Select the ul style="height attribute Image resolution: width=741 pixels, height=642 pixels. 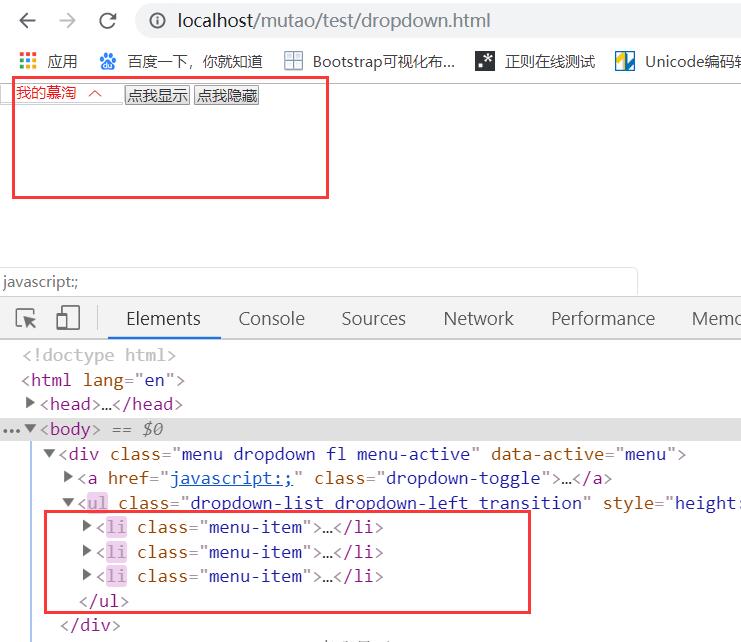coord(672,503)
